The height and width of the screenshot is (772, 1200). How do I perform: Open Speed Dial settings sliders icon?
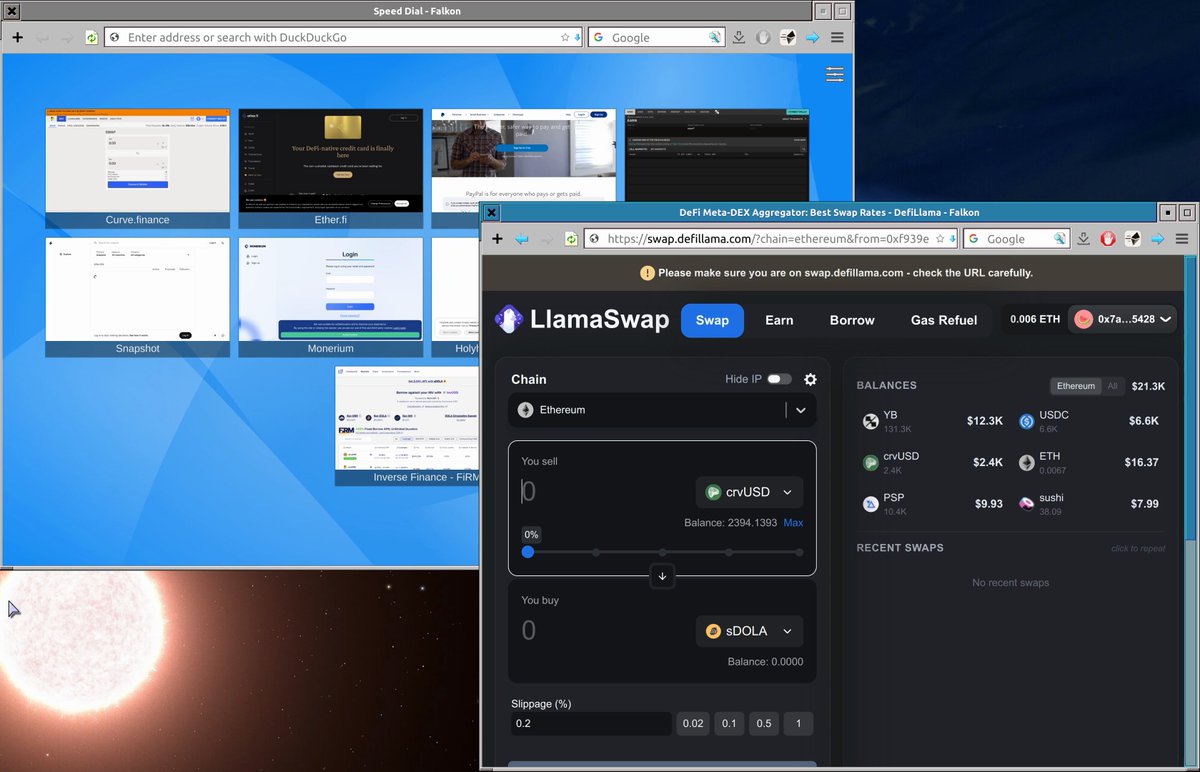[x=835, y=75]
